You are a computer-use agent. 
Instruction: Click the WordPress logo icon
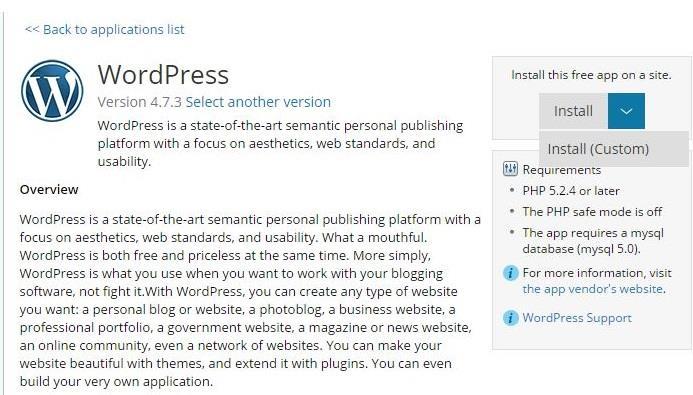click(x=52, y=91)
